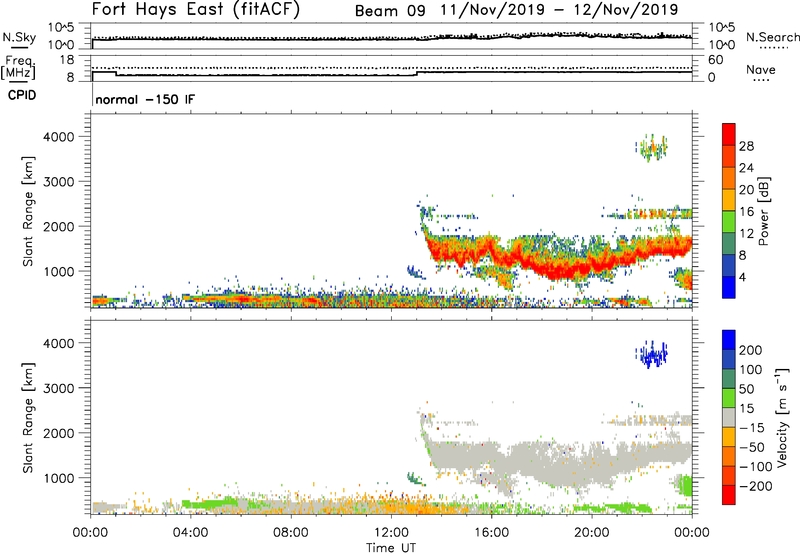Click the 'Beam 09' label
Viewport: 800px width, 554px height.
pos(390,11)
